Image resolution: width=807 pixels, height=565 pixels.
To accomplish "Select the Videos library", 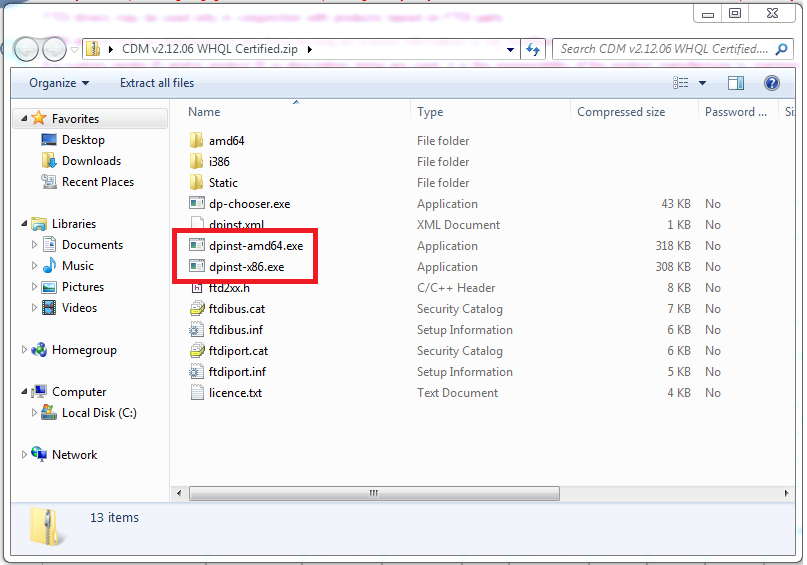I will pyautogui.click(x=79, y=308).
